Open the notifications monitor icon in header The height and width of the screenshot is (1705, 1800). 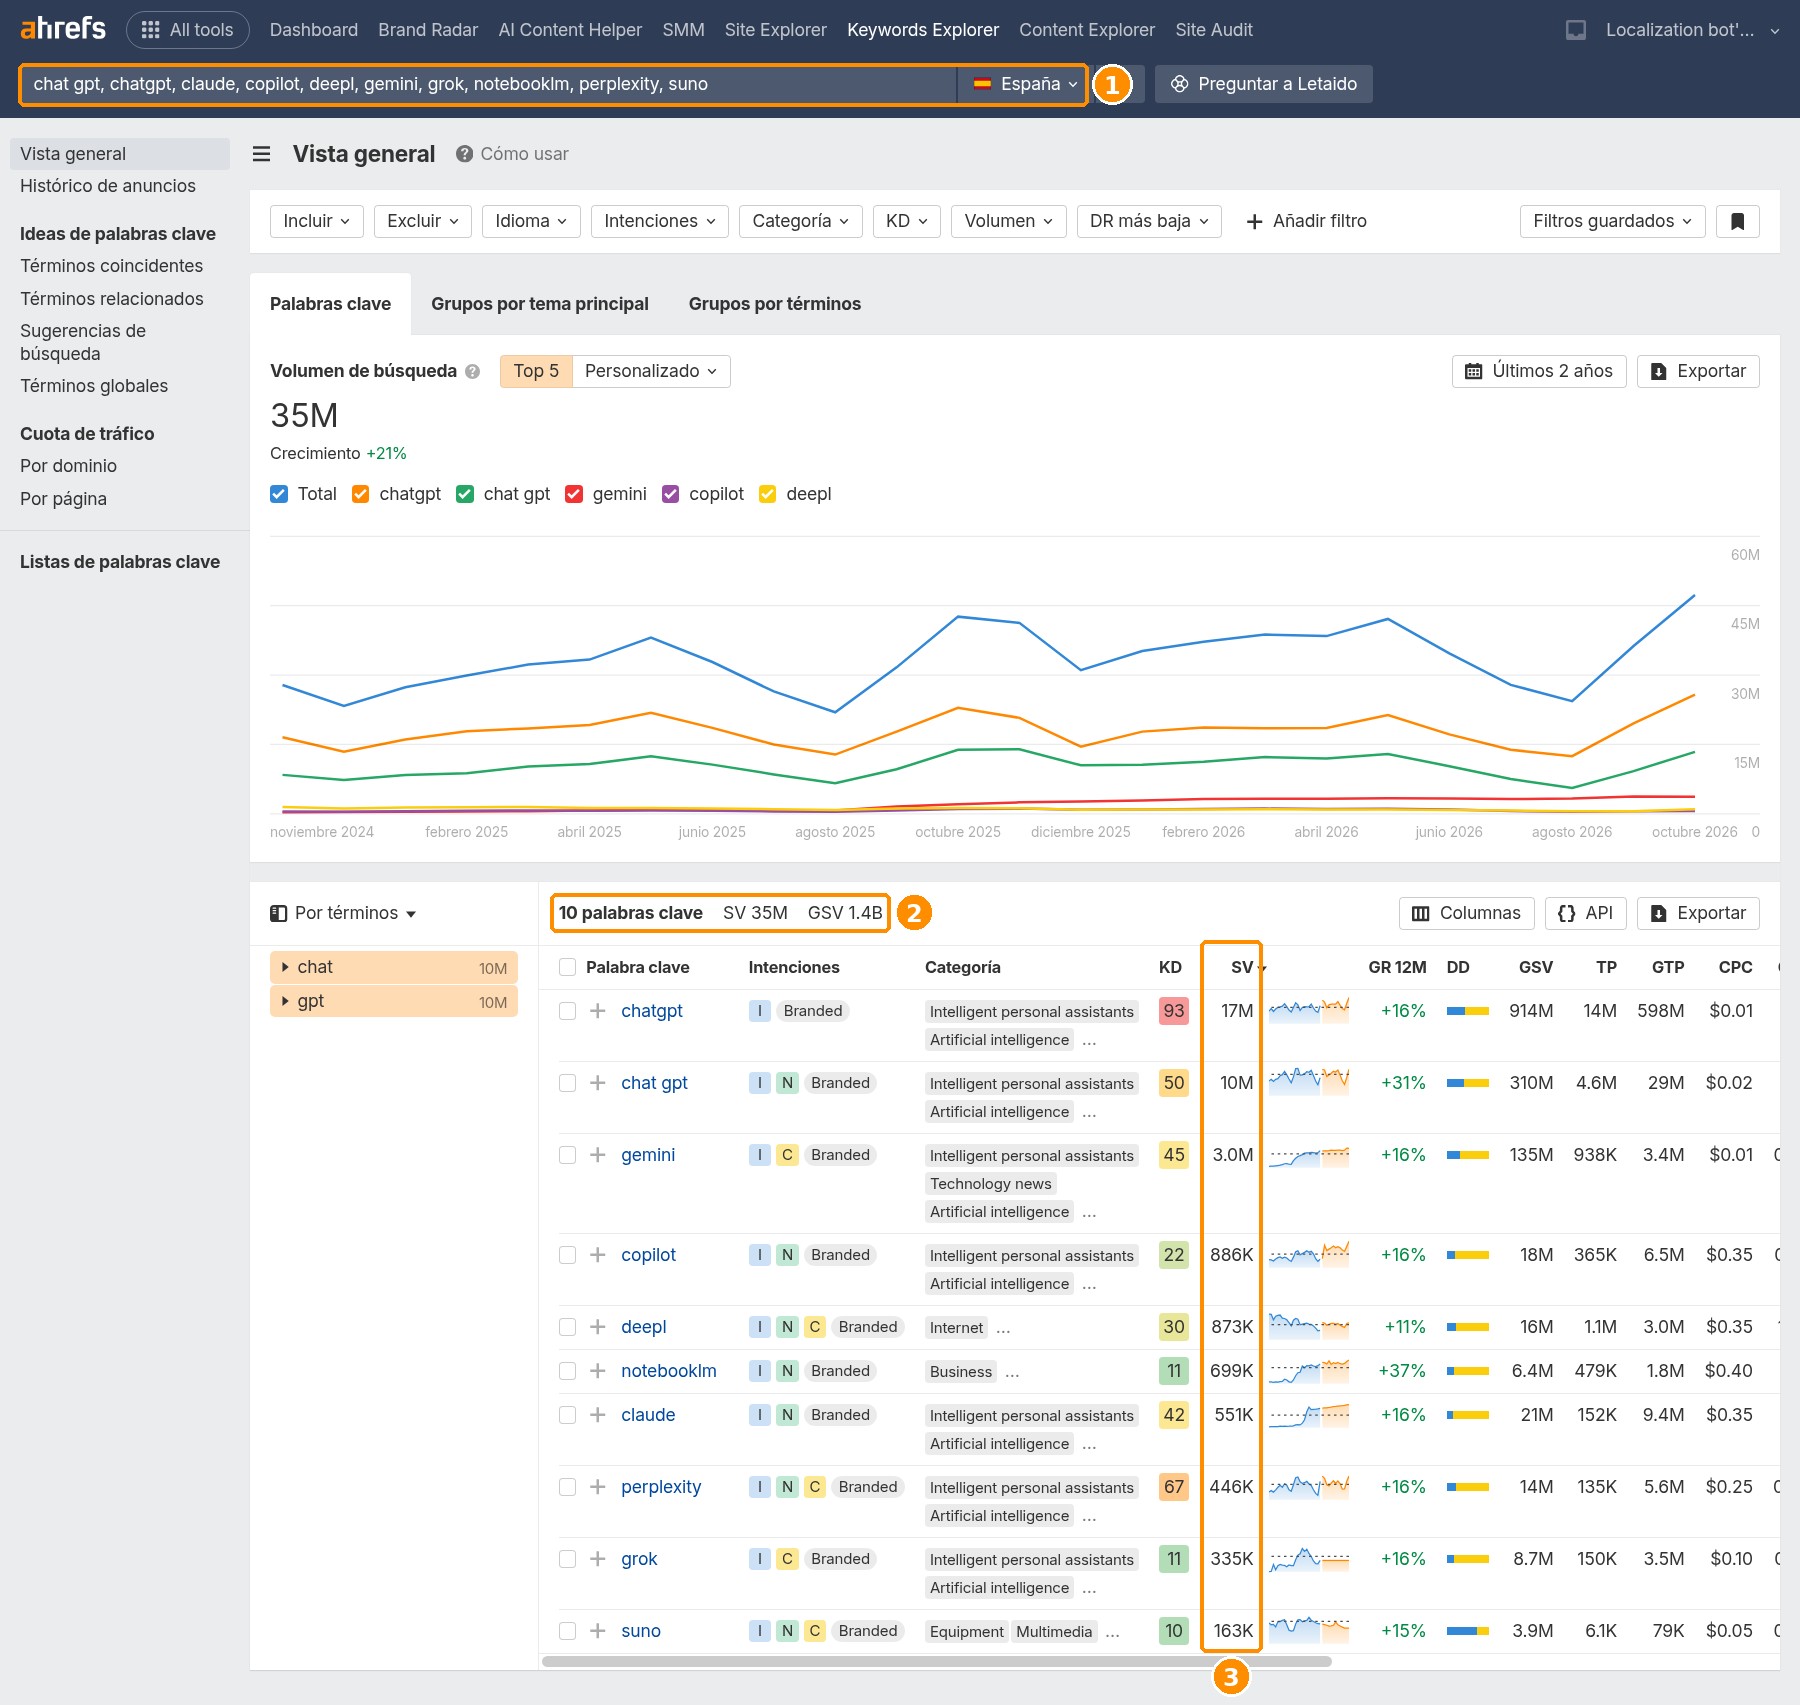click(x=1576, y=30)
